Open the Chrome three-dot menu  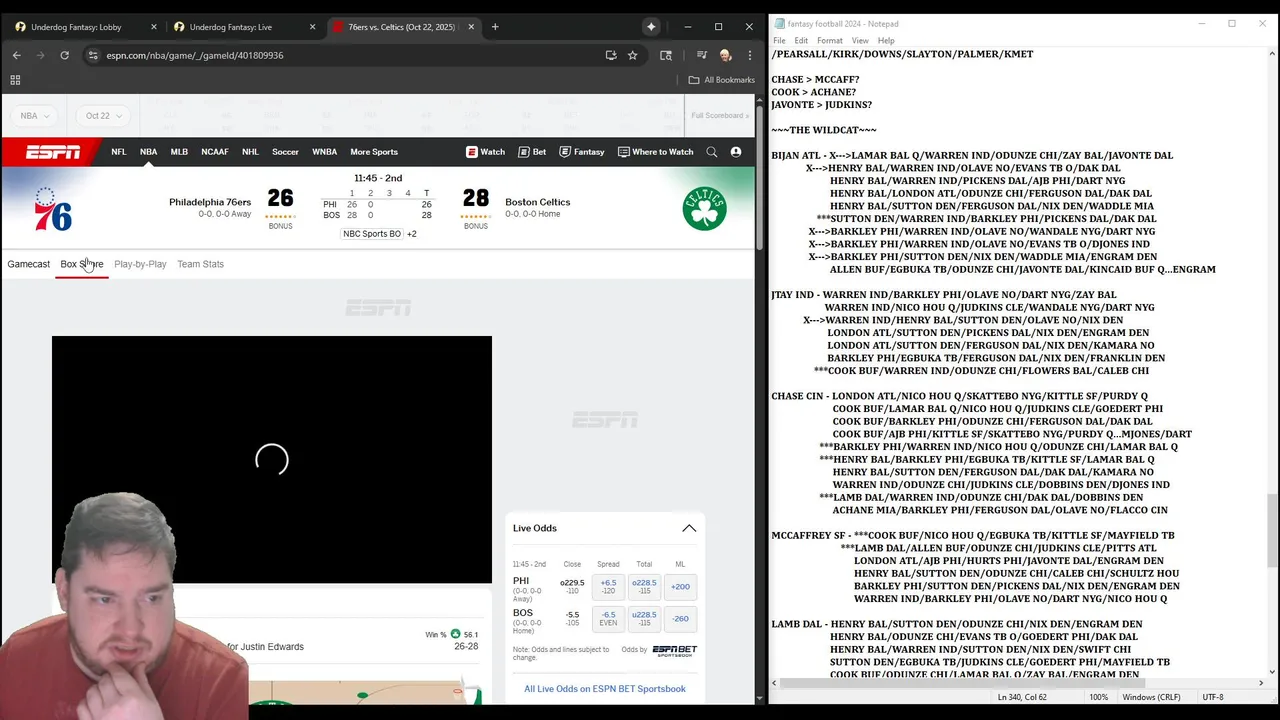point(749,55)
